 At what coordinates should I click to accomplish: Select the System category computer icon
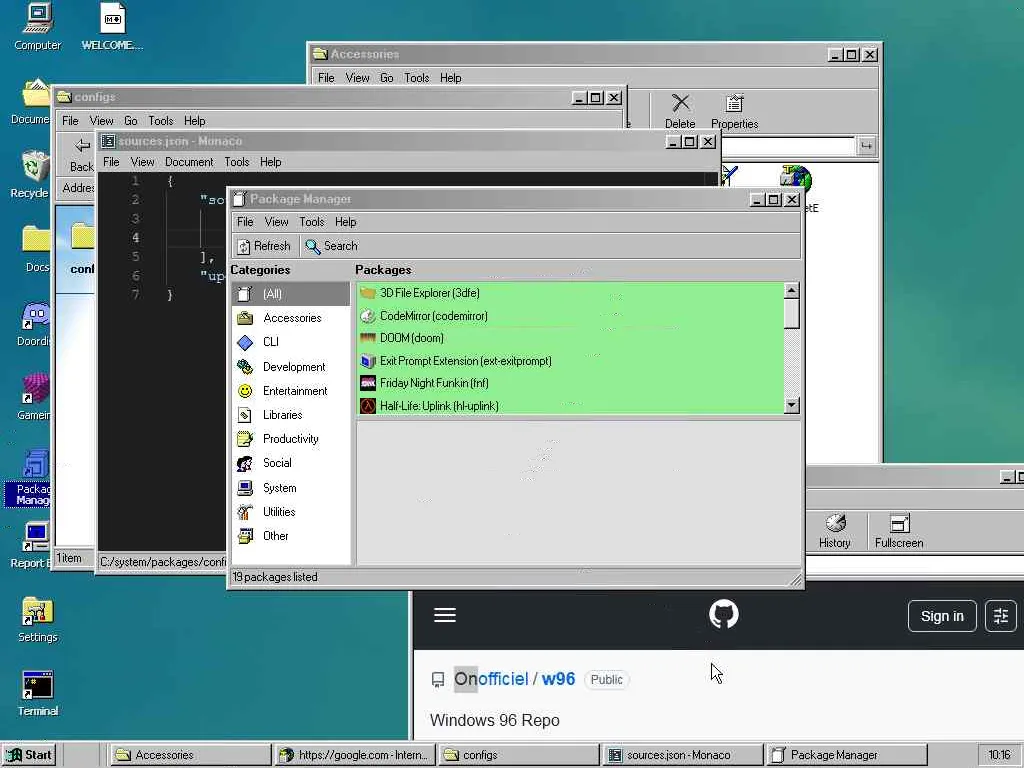point(245,488)
